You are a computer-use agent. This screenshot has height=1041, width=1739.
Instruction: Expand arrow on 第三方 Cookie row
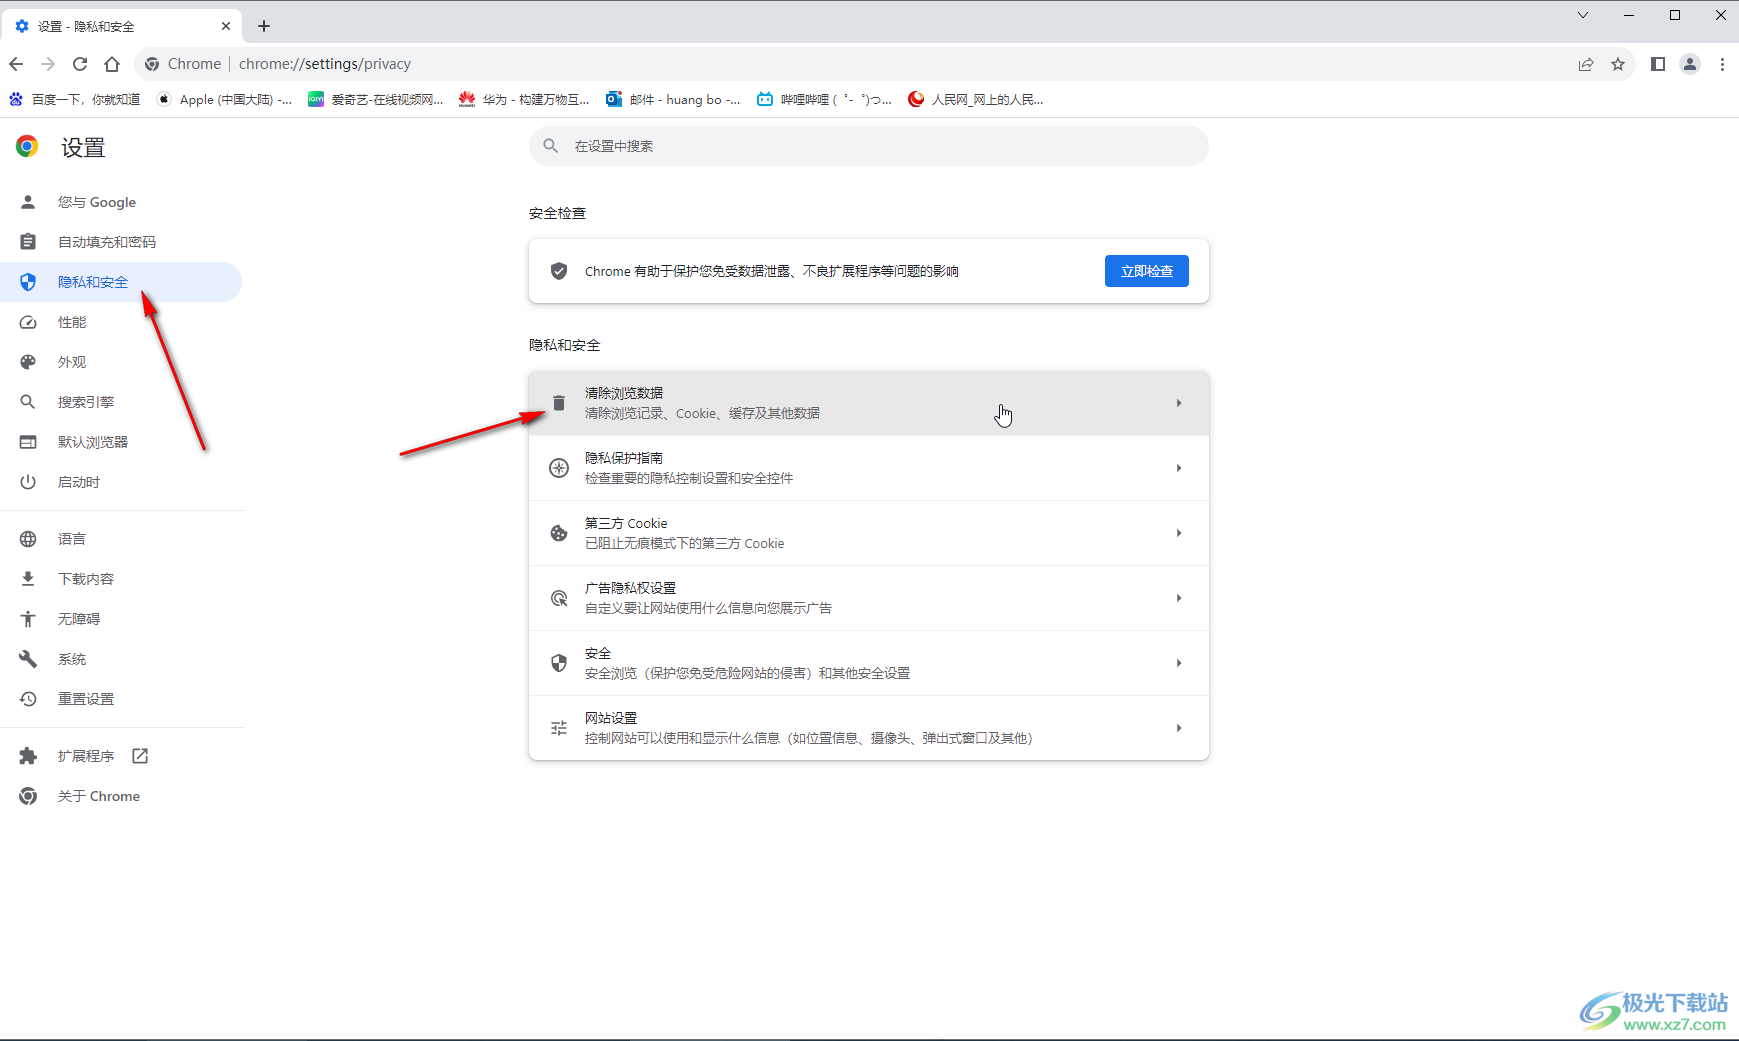(x=1179, y=533)
